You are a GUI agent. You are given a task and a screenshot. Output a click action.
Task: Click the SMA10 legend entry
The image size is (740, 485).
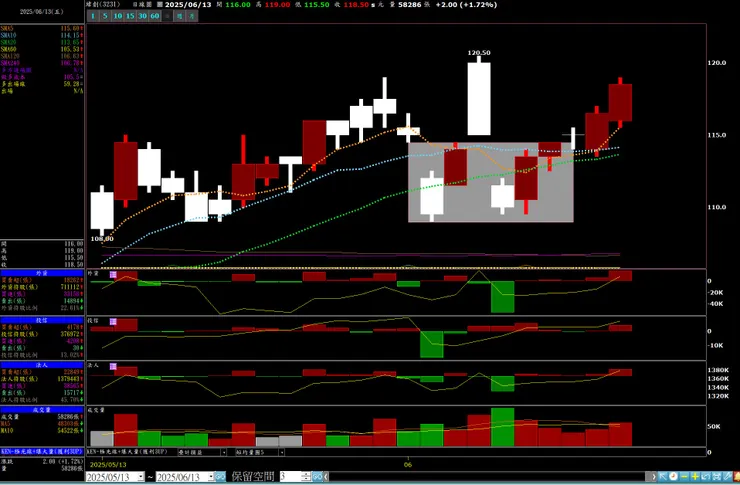click(42, 35)
